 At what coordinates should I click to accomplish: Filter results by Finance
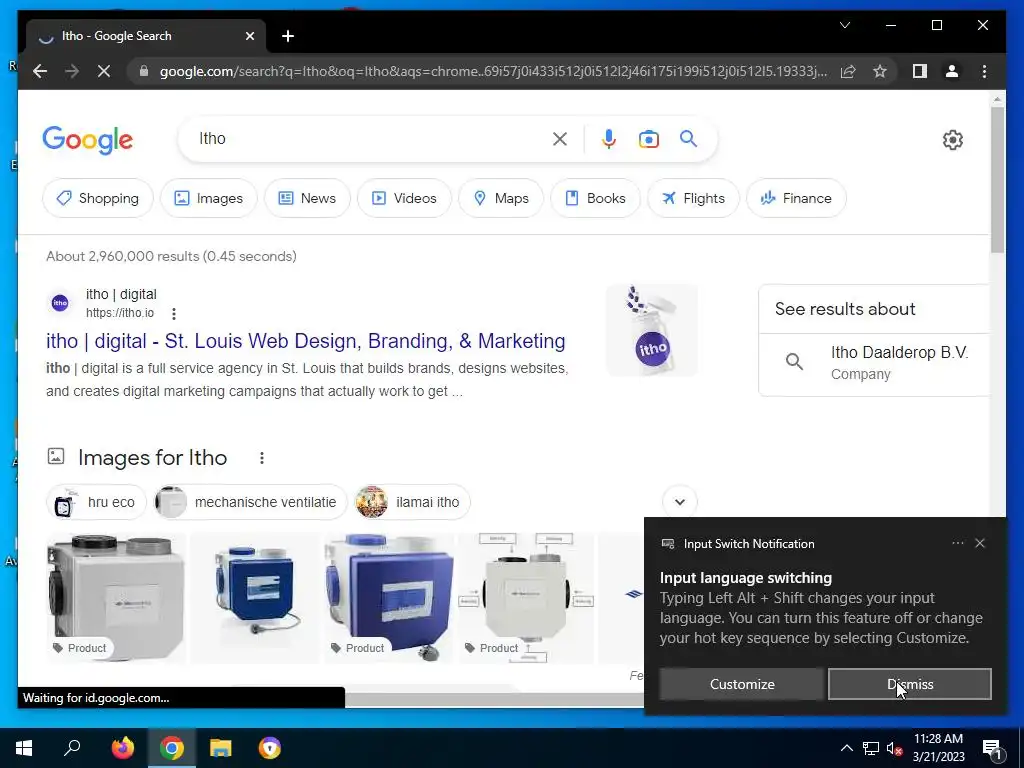click(796, 198)
